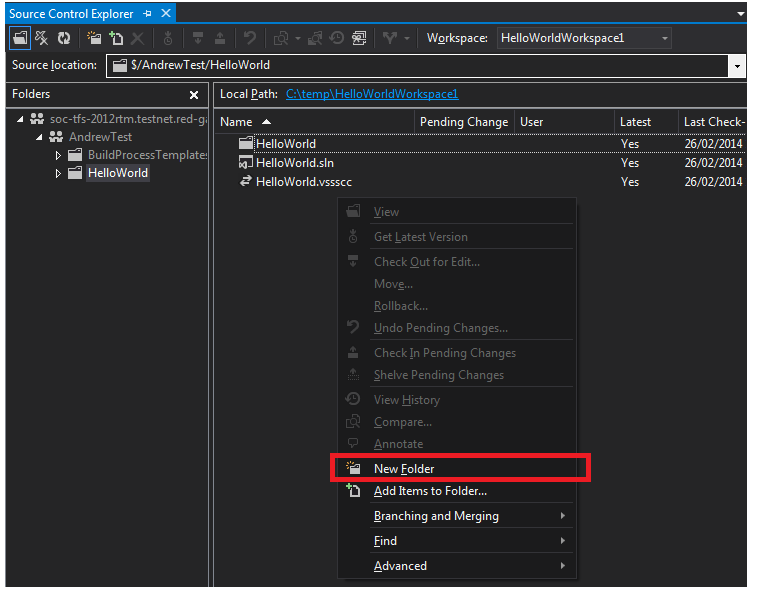Image resolution: width=761 pixels, height=594 pixels.
Task: Click the pin icon on Source Control Explorer tab
Action: pos(147,14)
